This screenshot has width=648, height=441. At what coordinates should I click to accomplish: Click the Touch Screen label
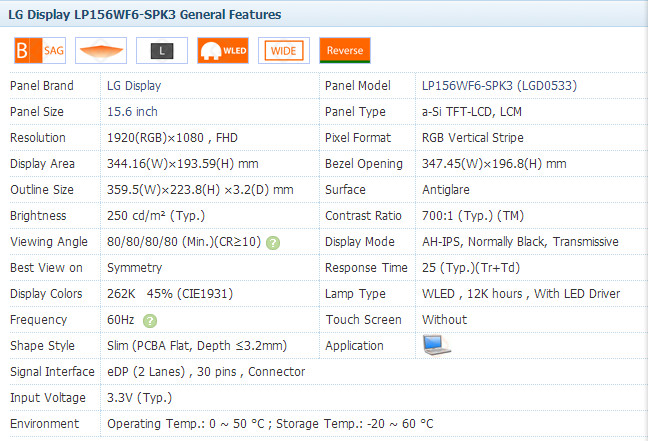point(363,320)
